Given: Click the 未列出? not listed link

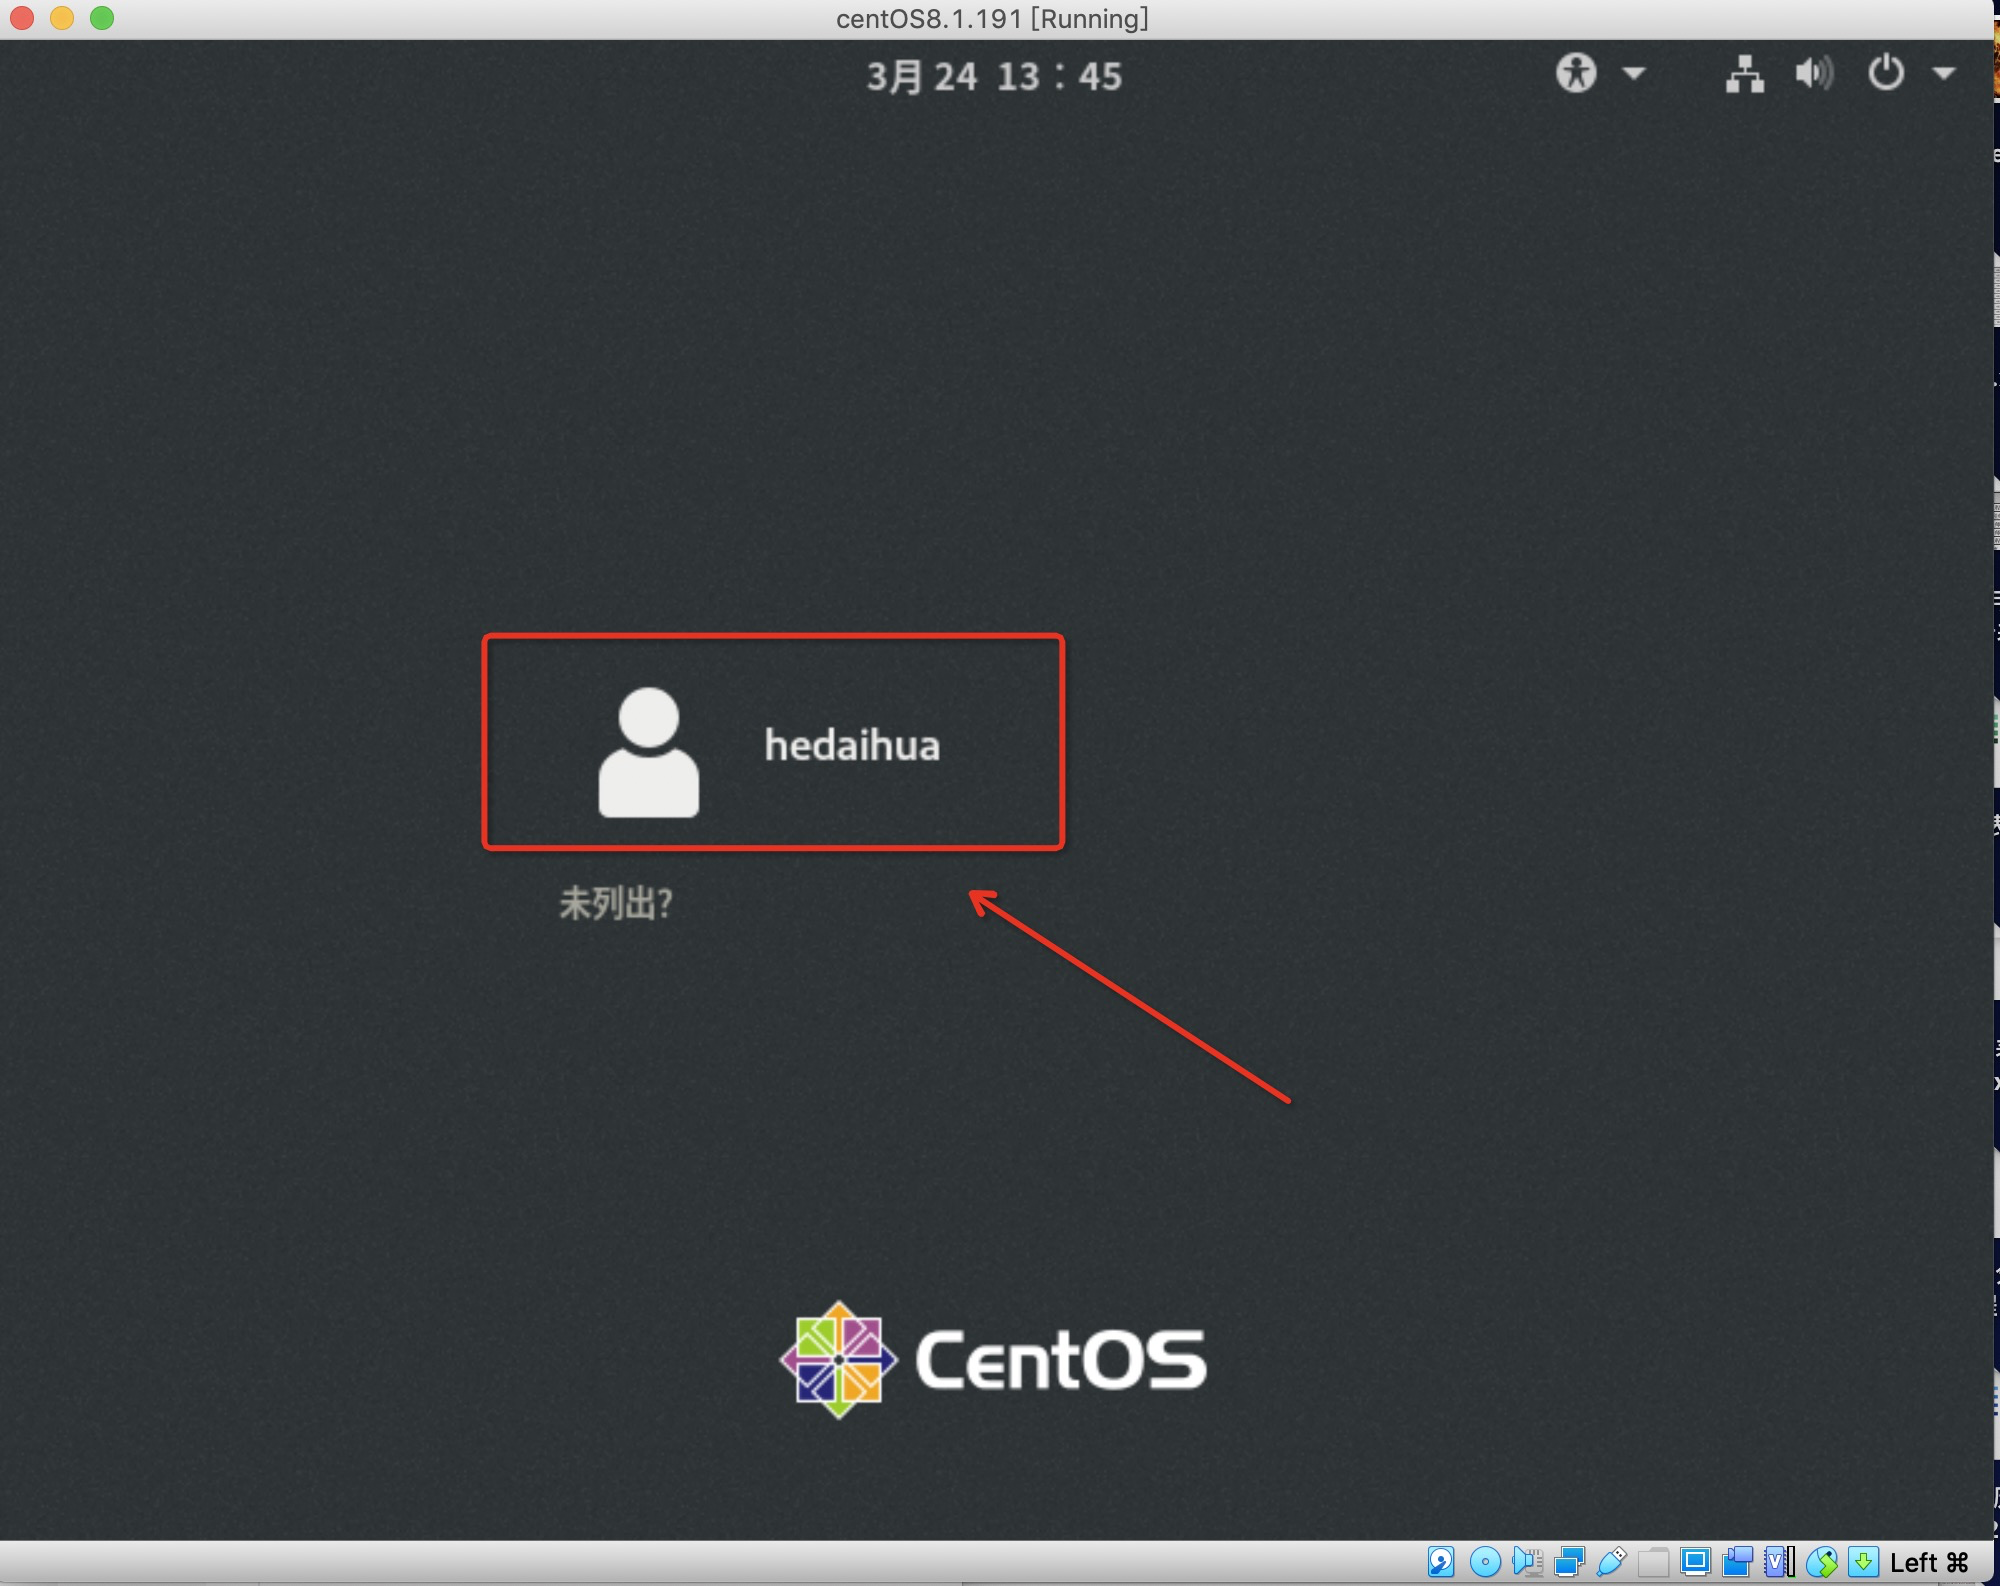Looking at the screenshot, I should [615, 903].
